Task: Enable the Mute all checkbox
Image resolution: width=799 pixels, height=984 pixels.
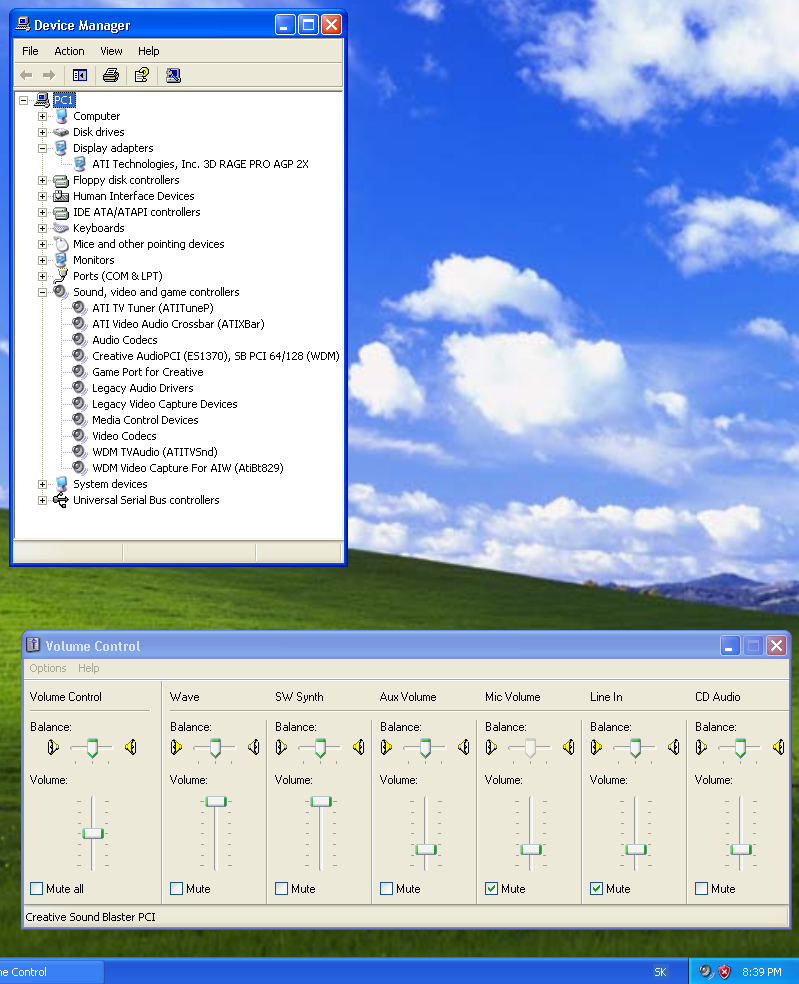Action: [x=37, y=888]
